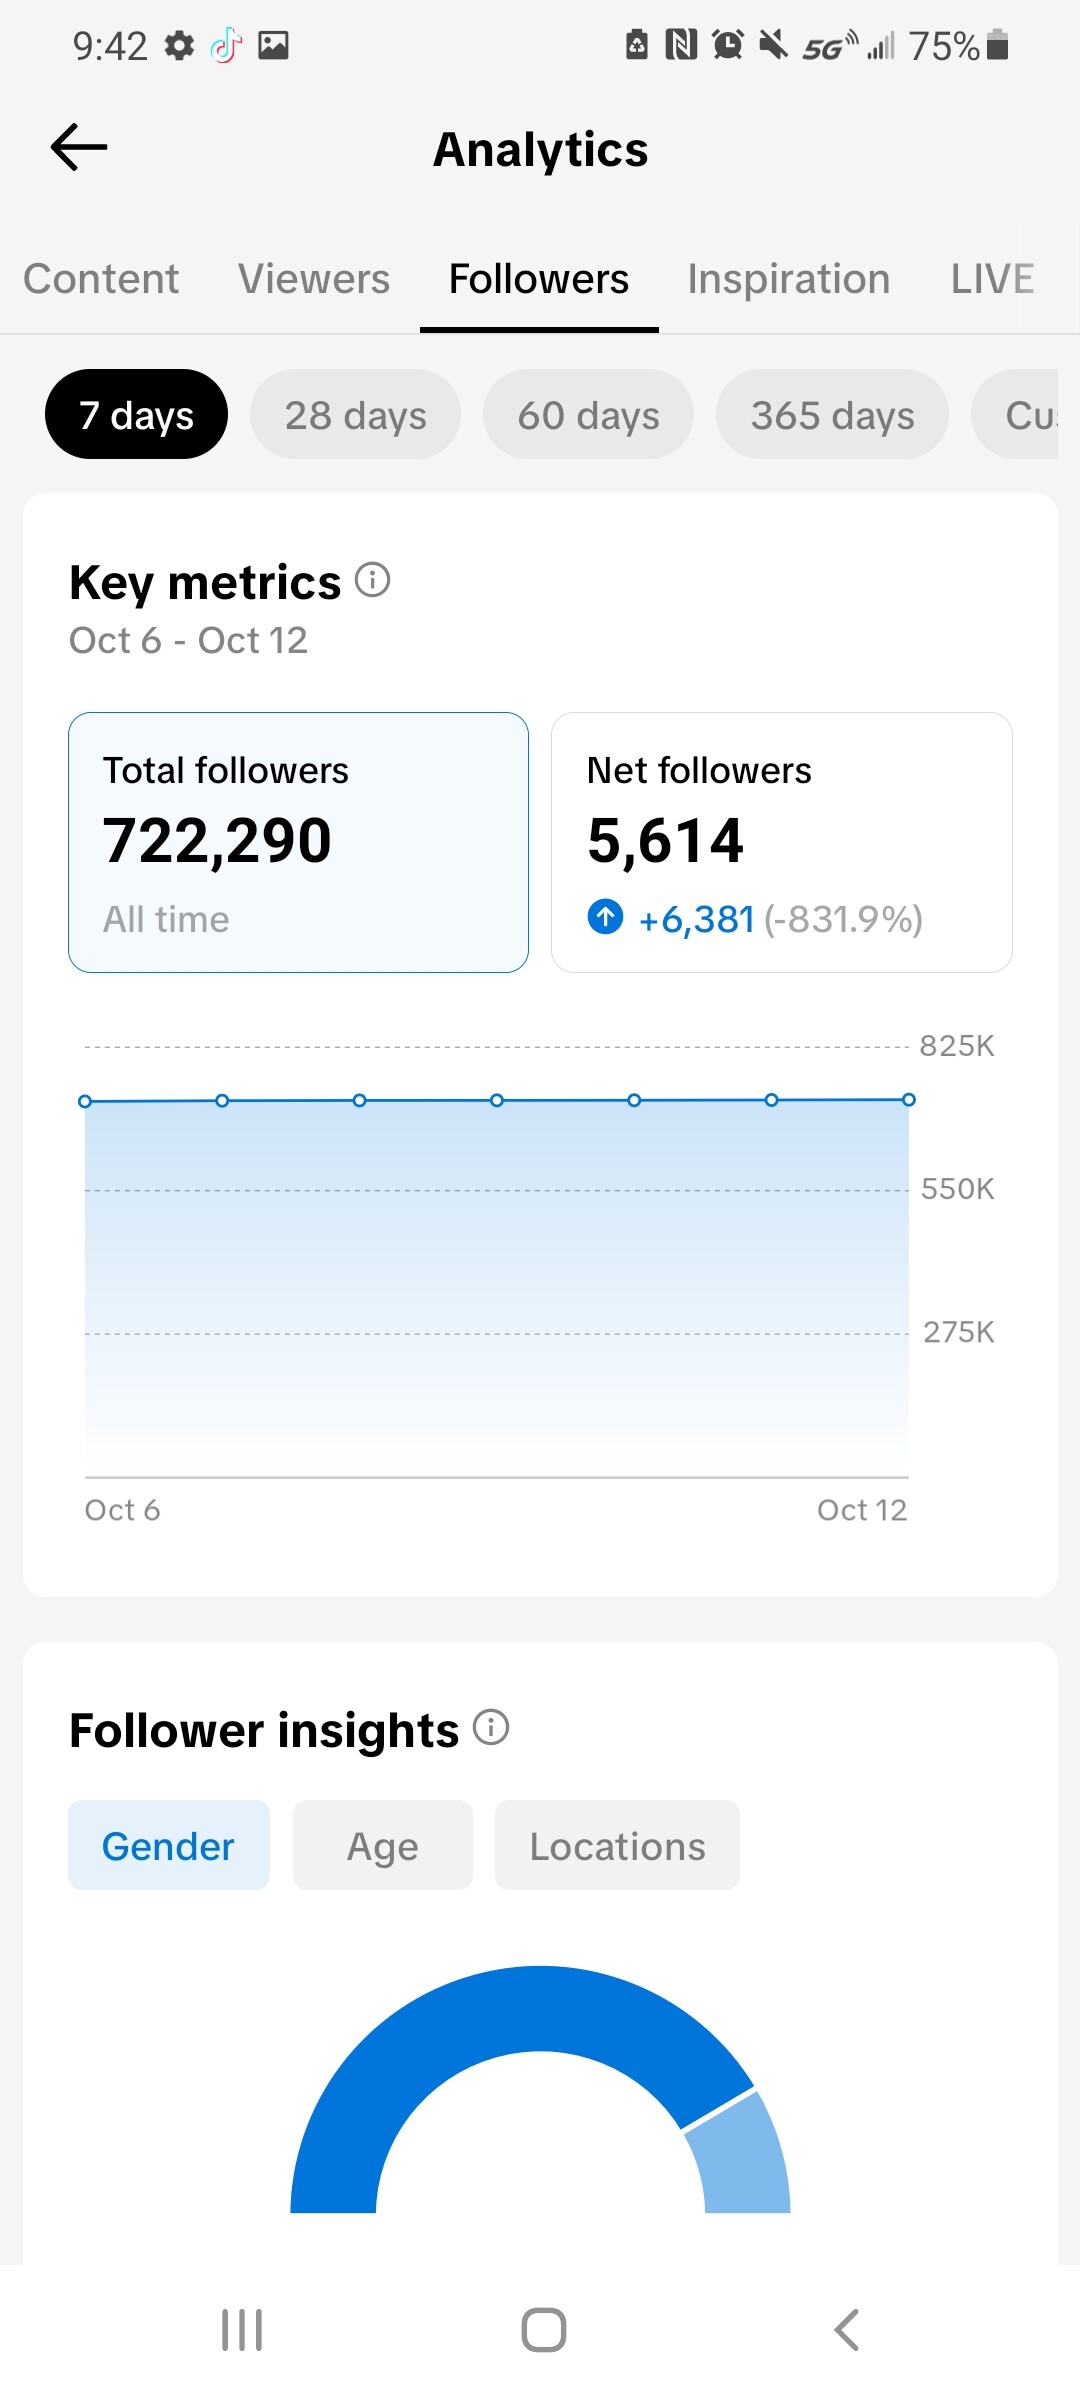Choose the 365 days filter chip
Viewport: 1080px width, 2400px height.
point(832,415)
